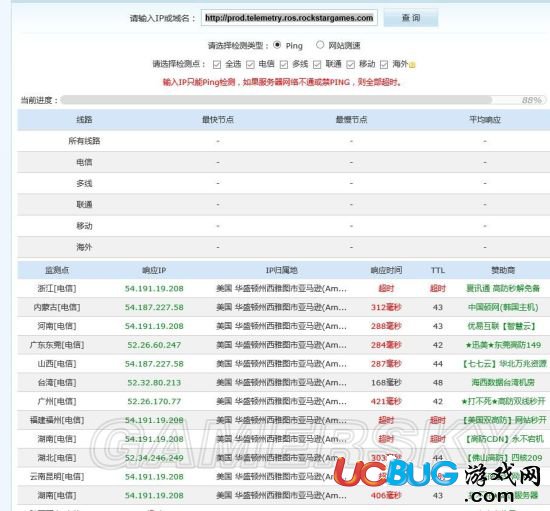The image size is (550, 511).
Task: Toggle the 全选 checkbox
Action: tap(217, 65)
